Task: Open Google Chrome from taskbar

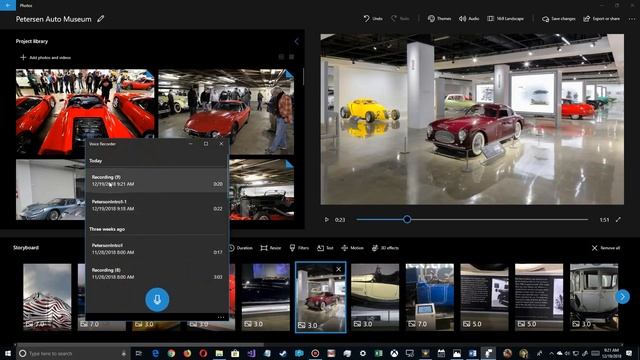Action: click(171, 353)
